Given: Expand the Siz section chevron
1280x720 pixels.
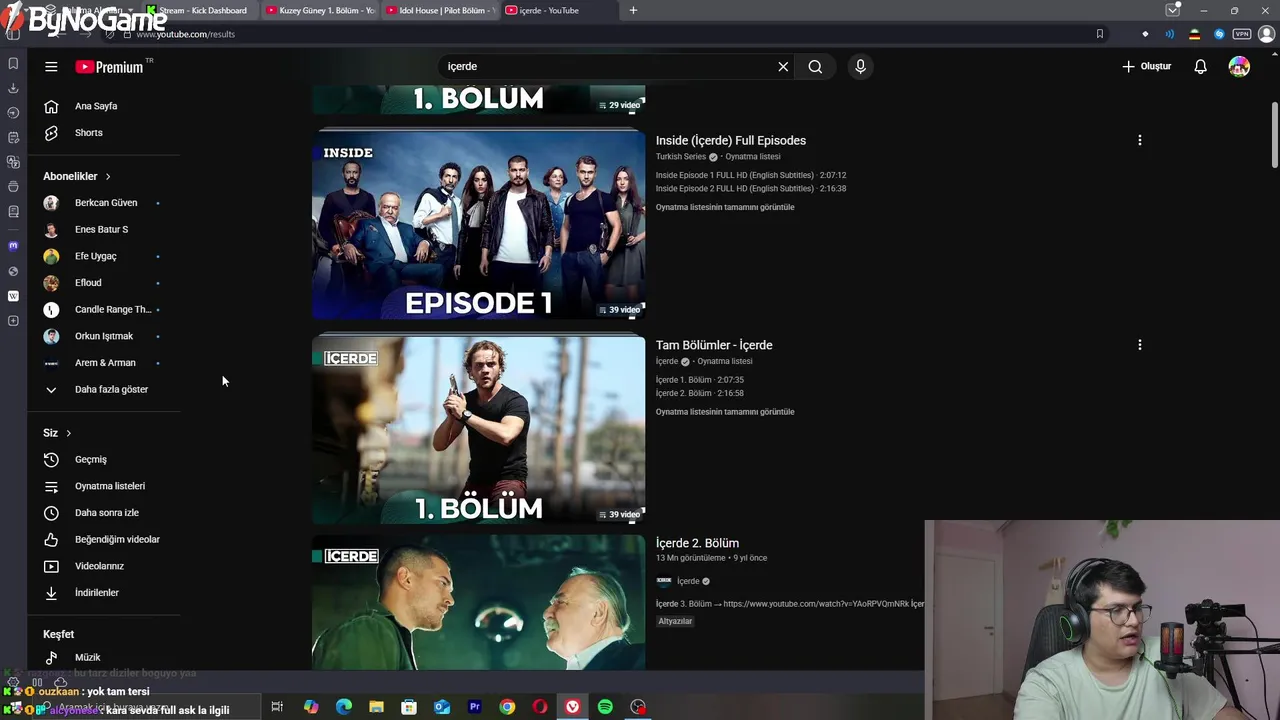Looking at the screenshot, I should coord(68,433).
